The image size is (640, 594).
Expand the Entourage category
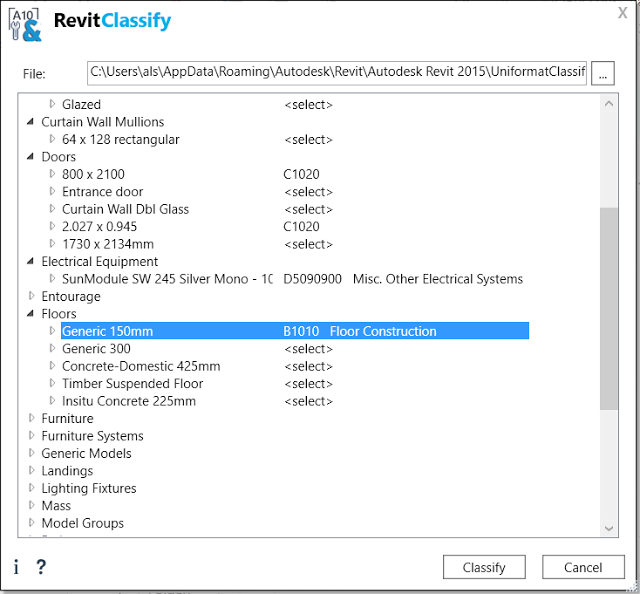[31, 296]
